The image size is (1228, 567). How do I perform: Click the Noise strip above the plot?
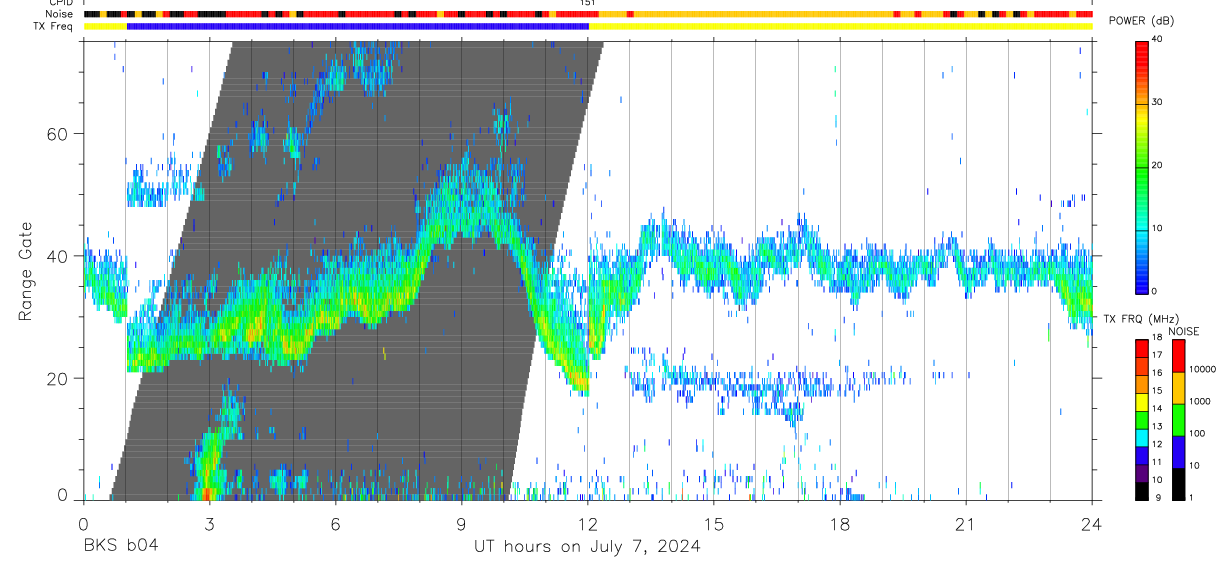pyautogui.click(x=588, y=14)
